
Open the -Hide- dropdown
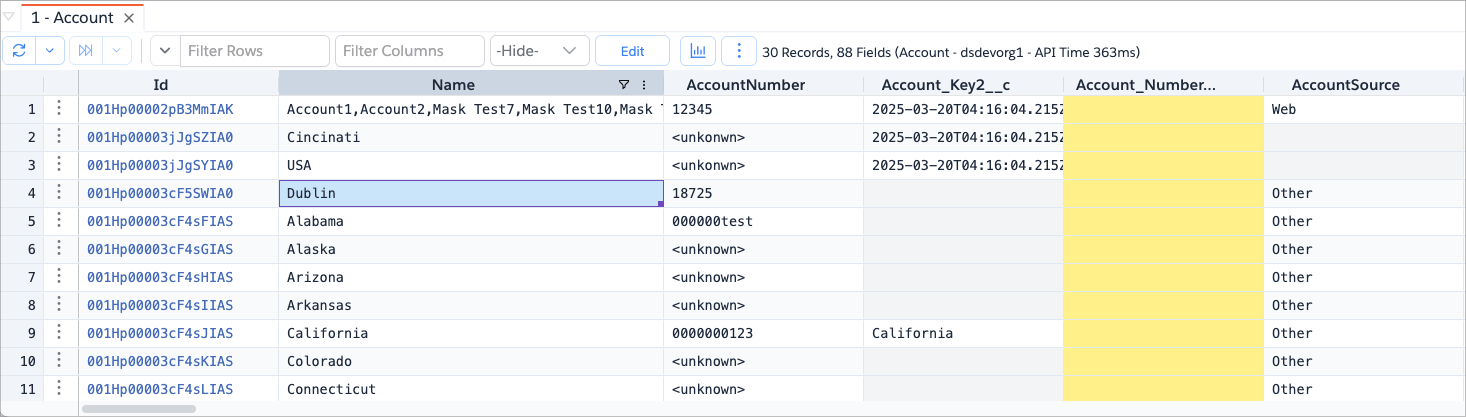pos(539,51)
